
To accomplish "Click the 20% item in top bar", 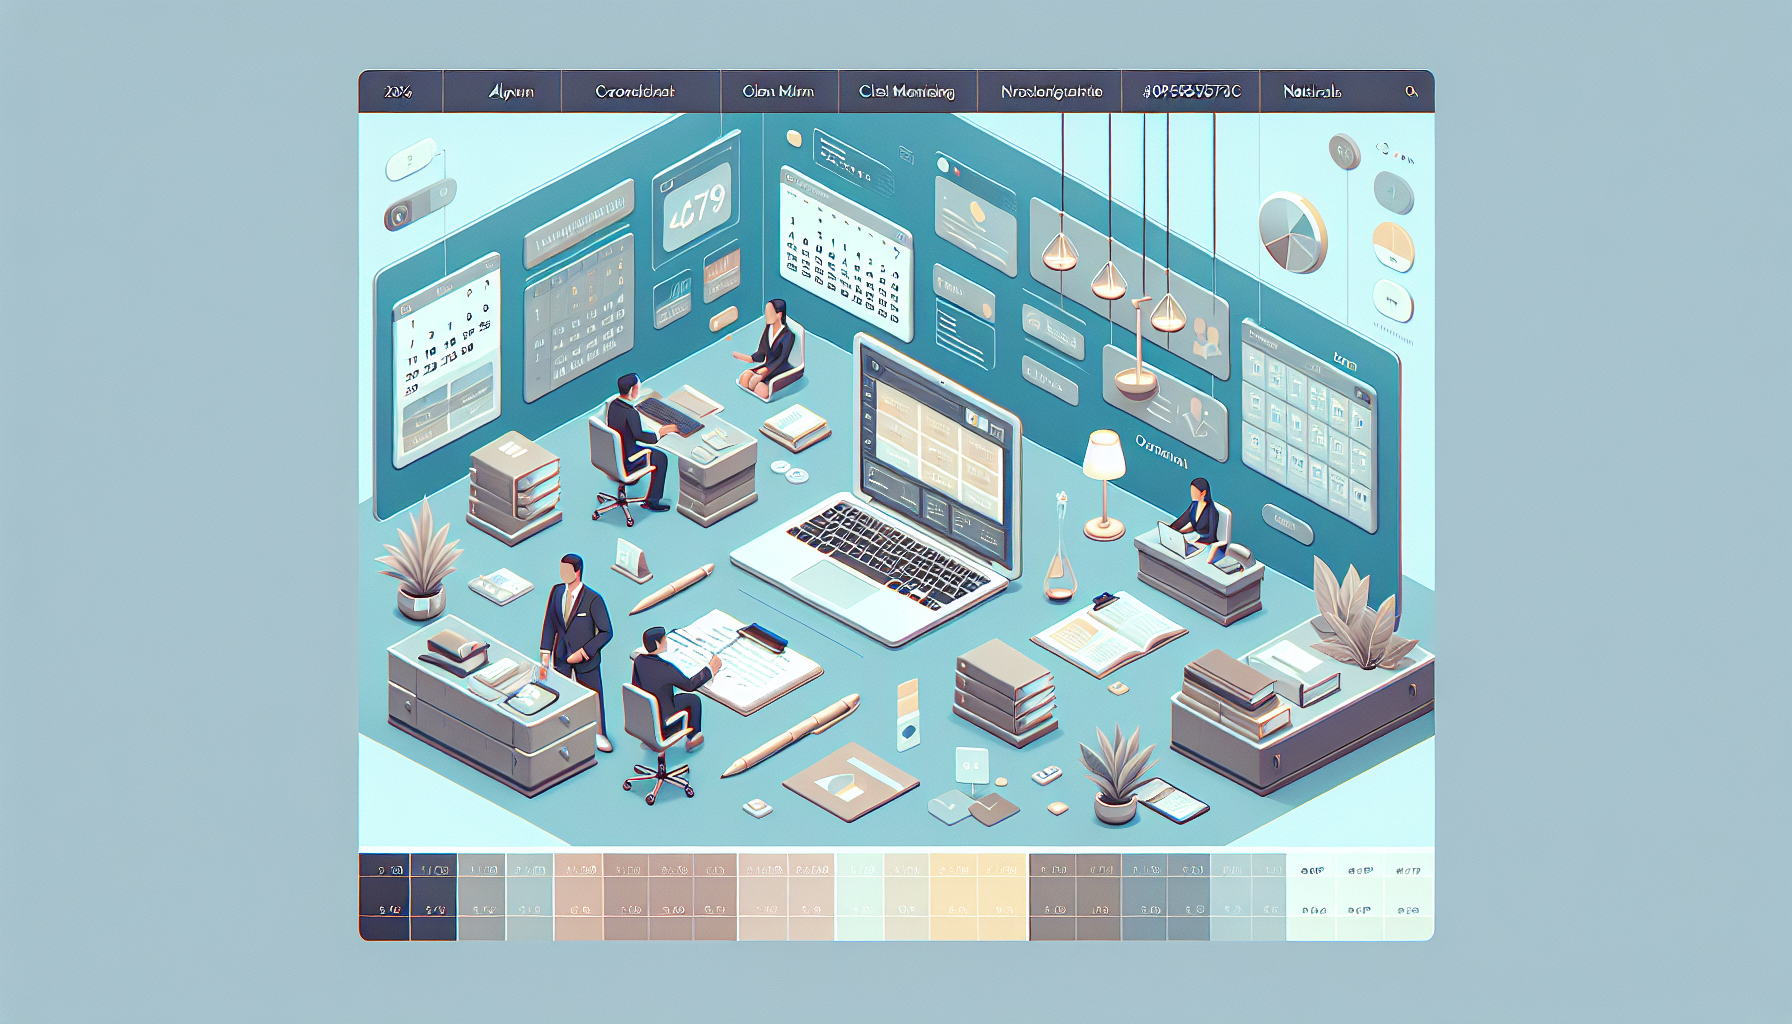I will coord(398,91).
